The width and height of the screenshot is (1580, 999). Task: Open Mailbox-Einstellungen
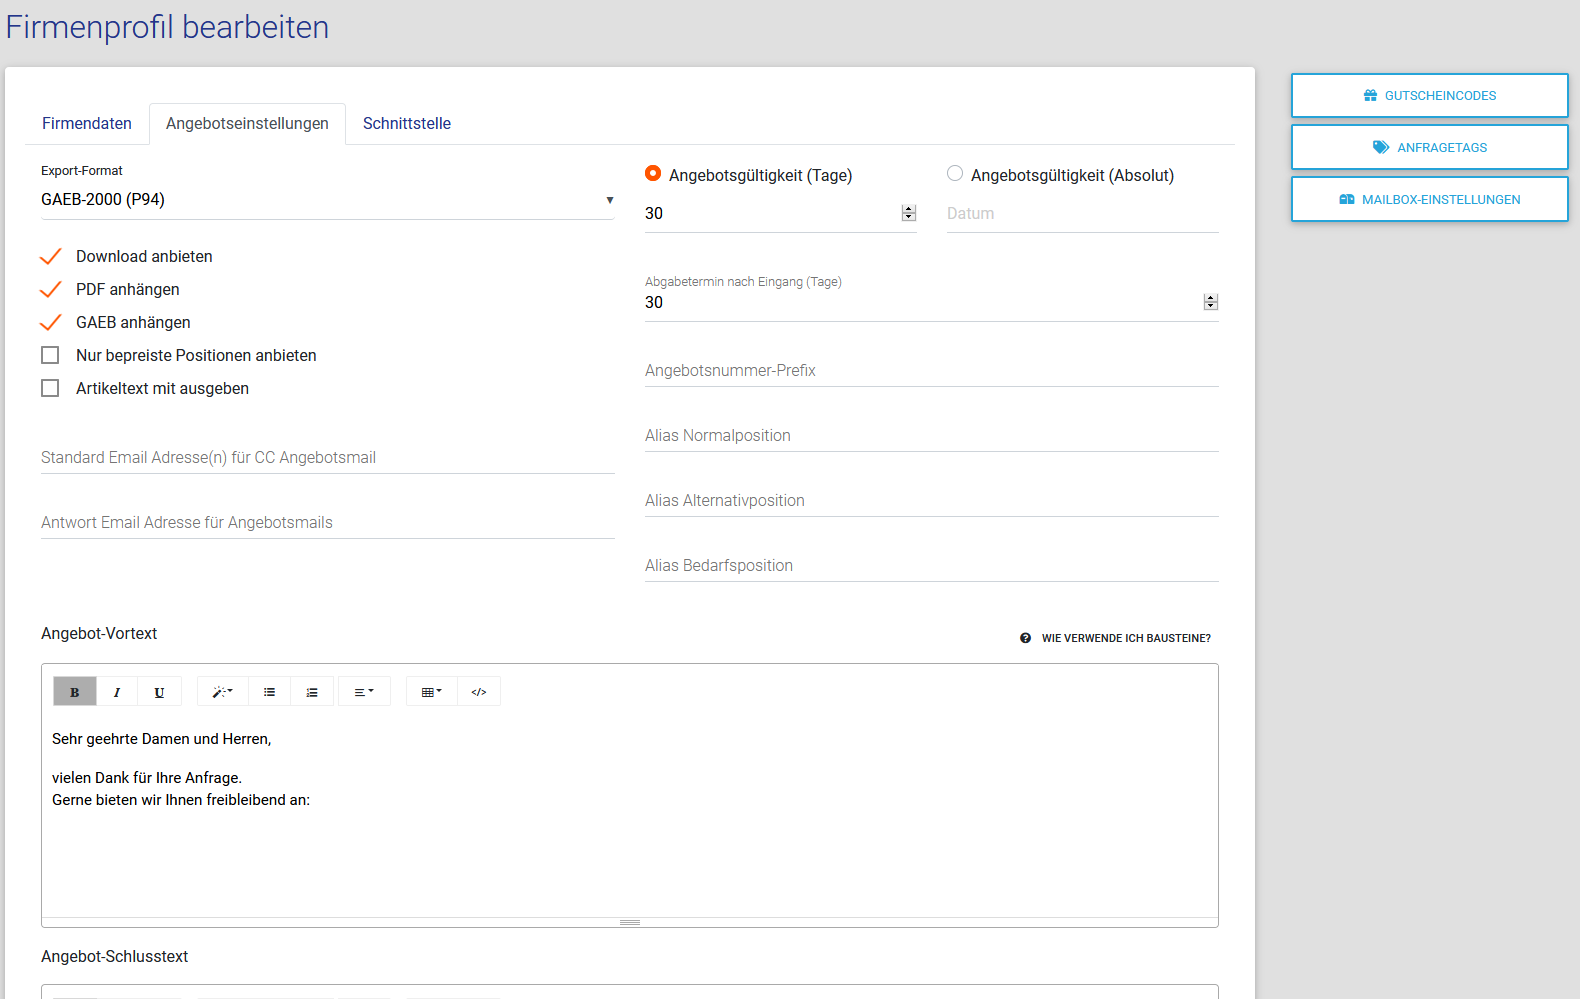pyautogui.click(x=1429, y=200)
